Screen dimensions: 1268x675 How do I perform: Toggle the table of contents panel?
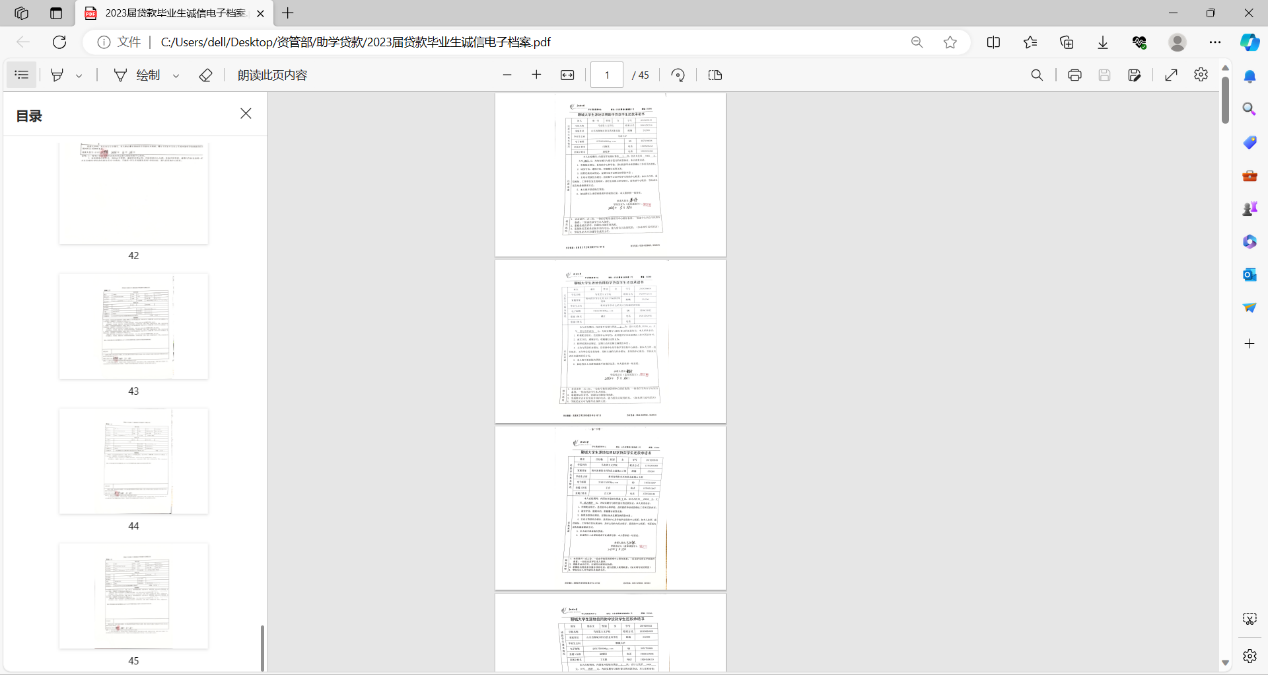point(22,75)
